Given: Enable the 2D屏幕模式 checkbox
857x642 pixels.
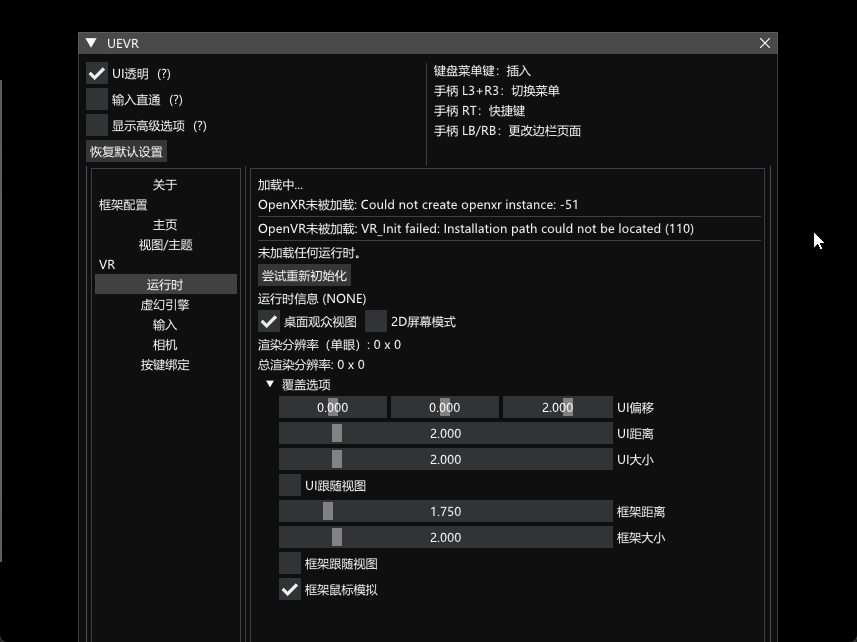Looking at the screenshot, I should [376, 322].
